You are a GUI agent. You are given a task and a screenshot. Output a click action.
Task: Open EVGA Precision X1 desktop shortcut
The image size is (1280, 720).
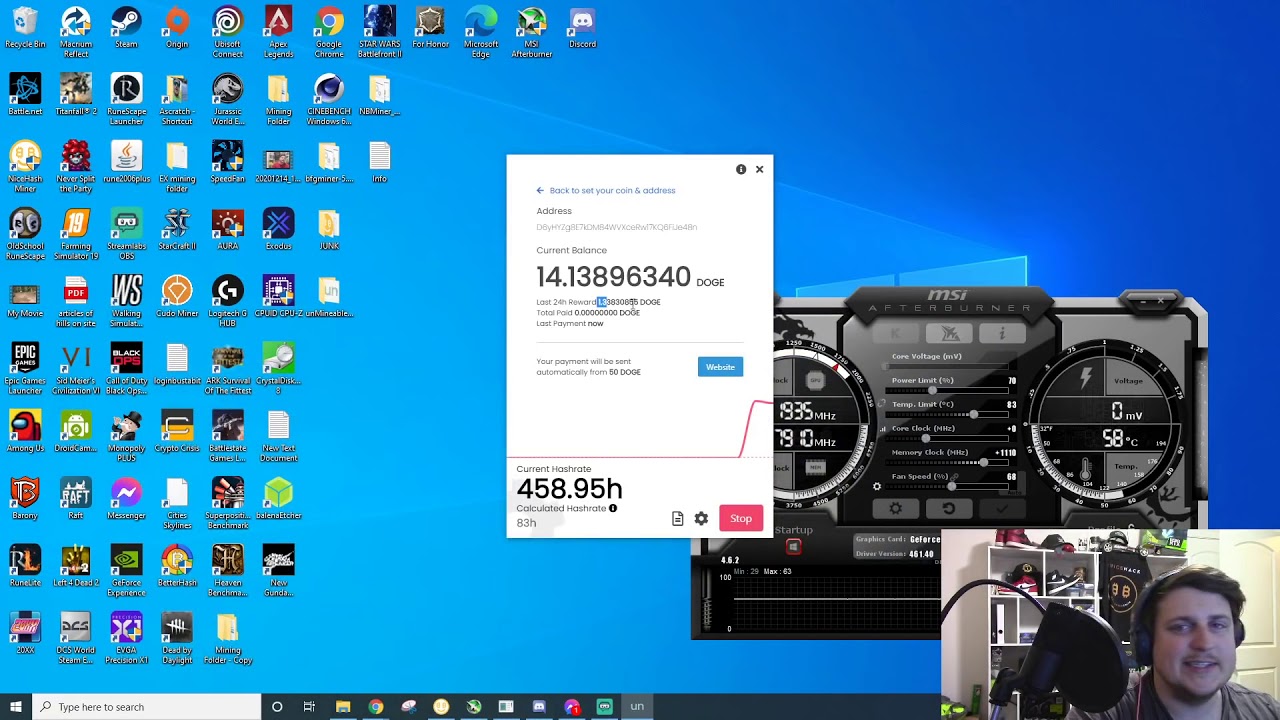pos(126,638)
